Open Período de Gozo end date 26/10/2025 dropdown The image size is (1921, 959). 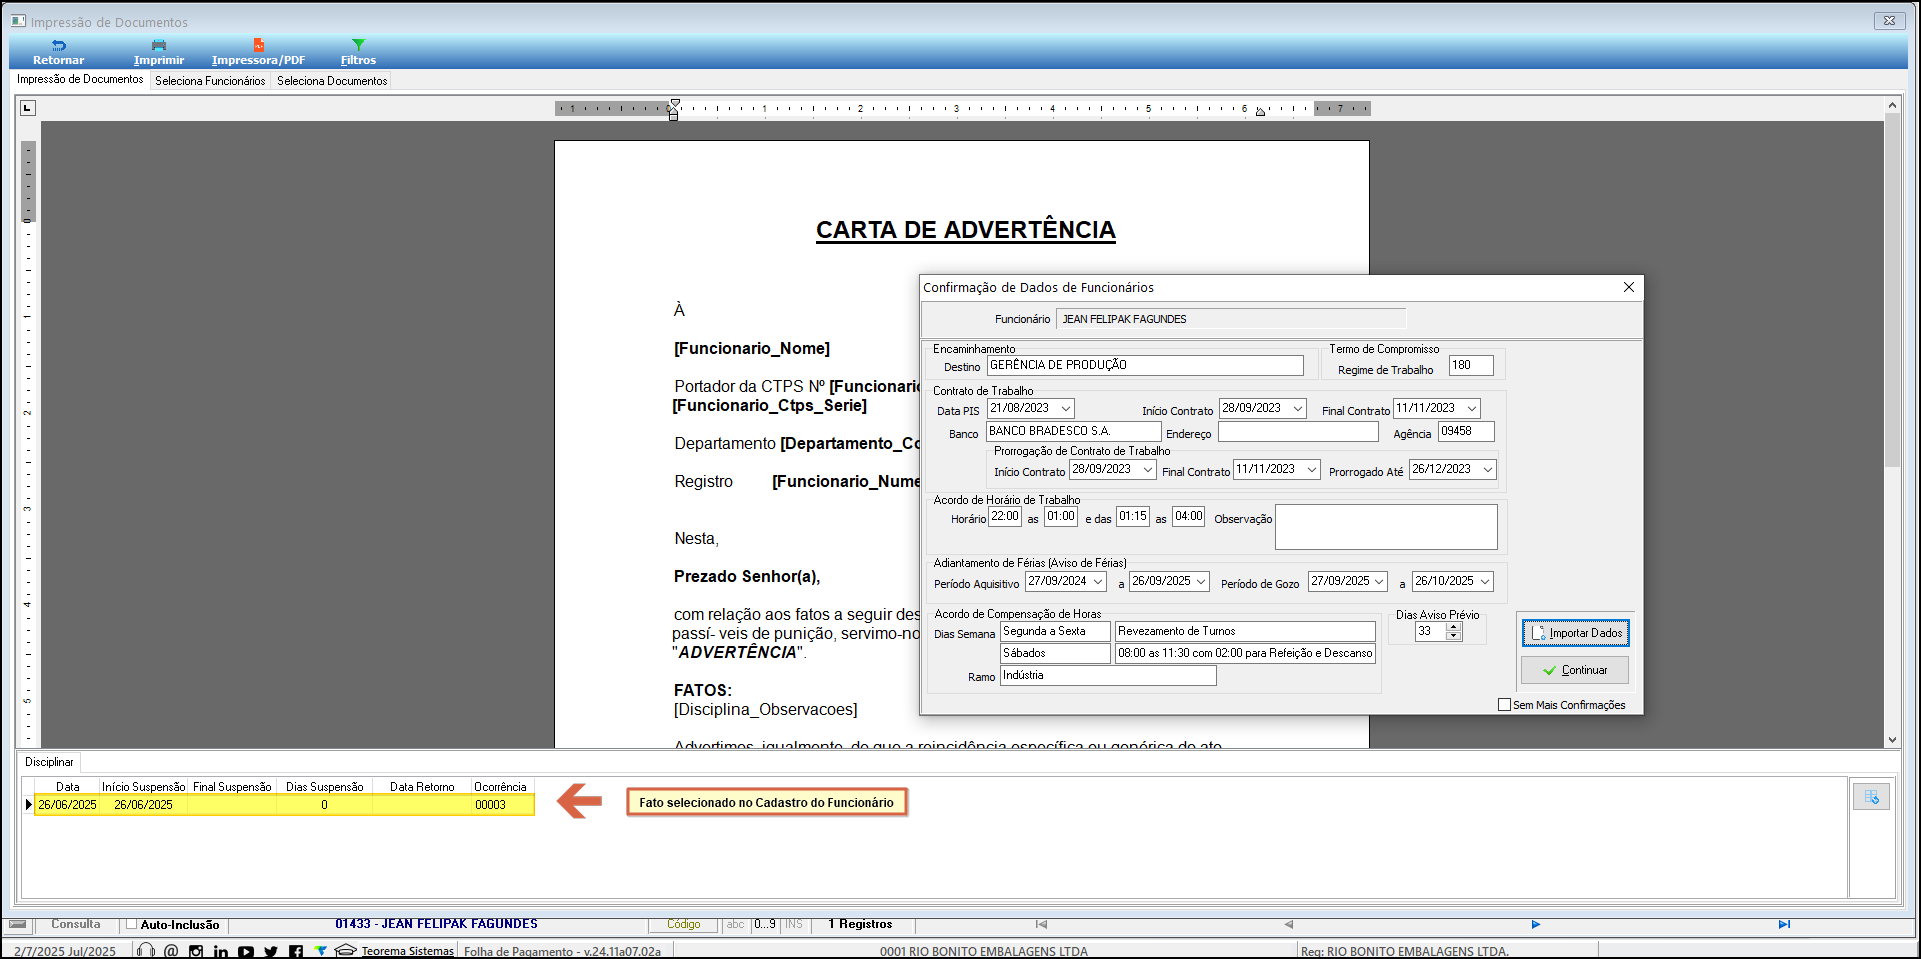(x=1485, y=581)
